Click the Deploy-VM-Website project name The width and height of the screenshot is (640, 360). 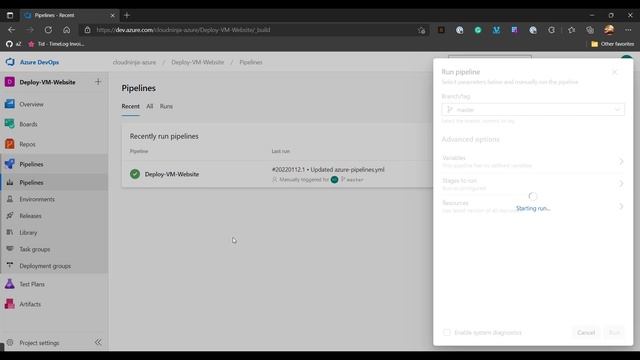(x=47, y=82)
